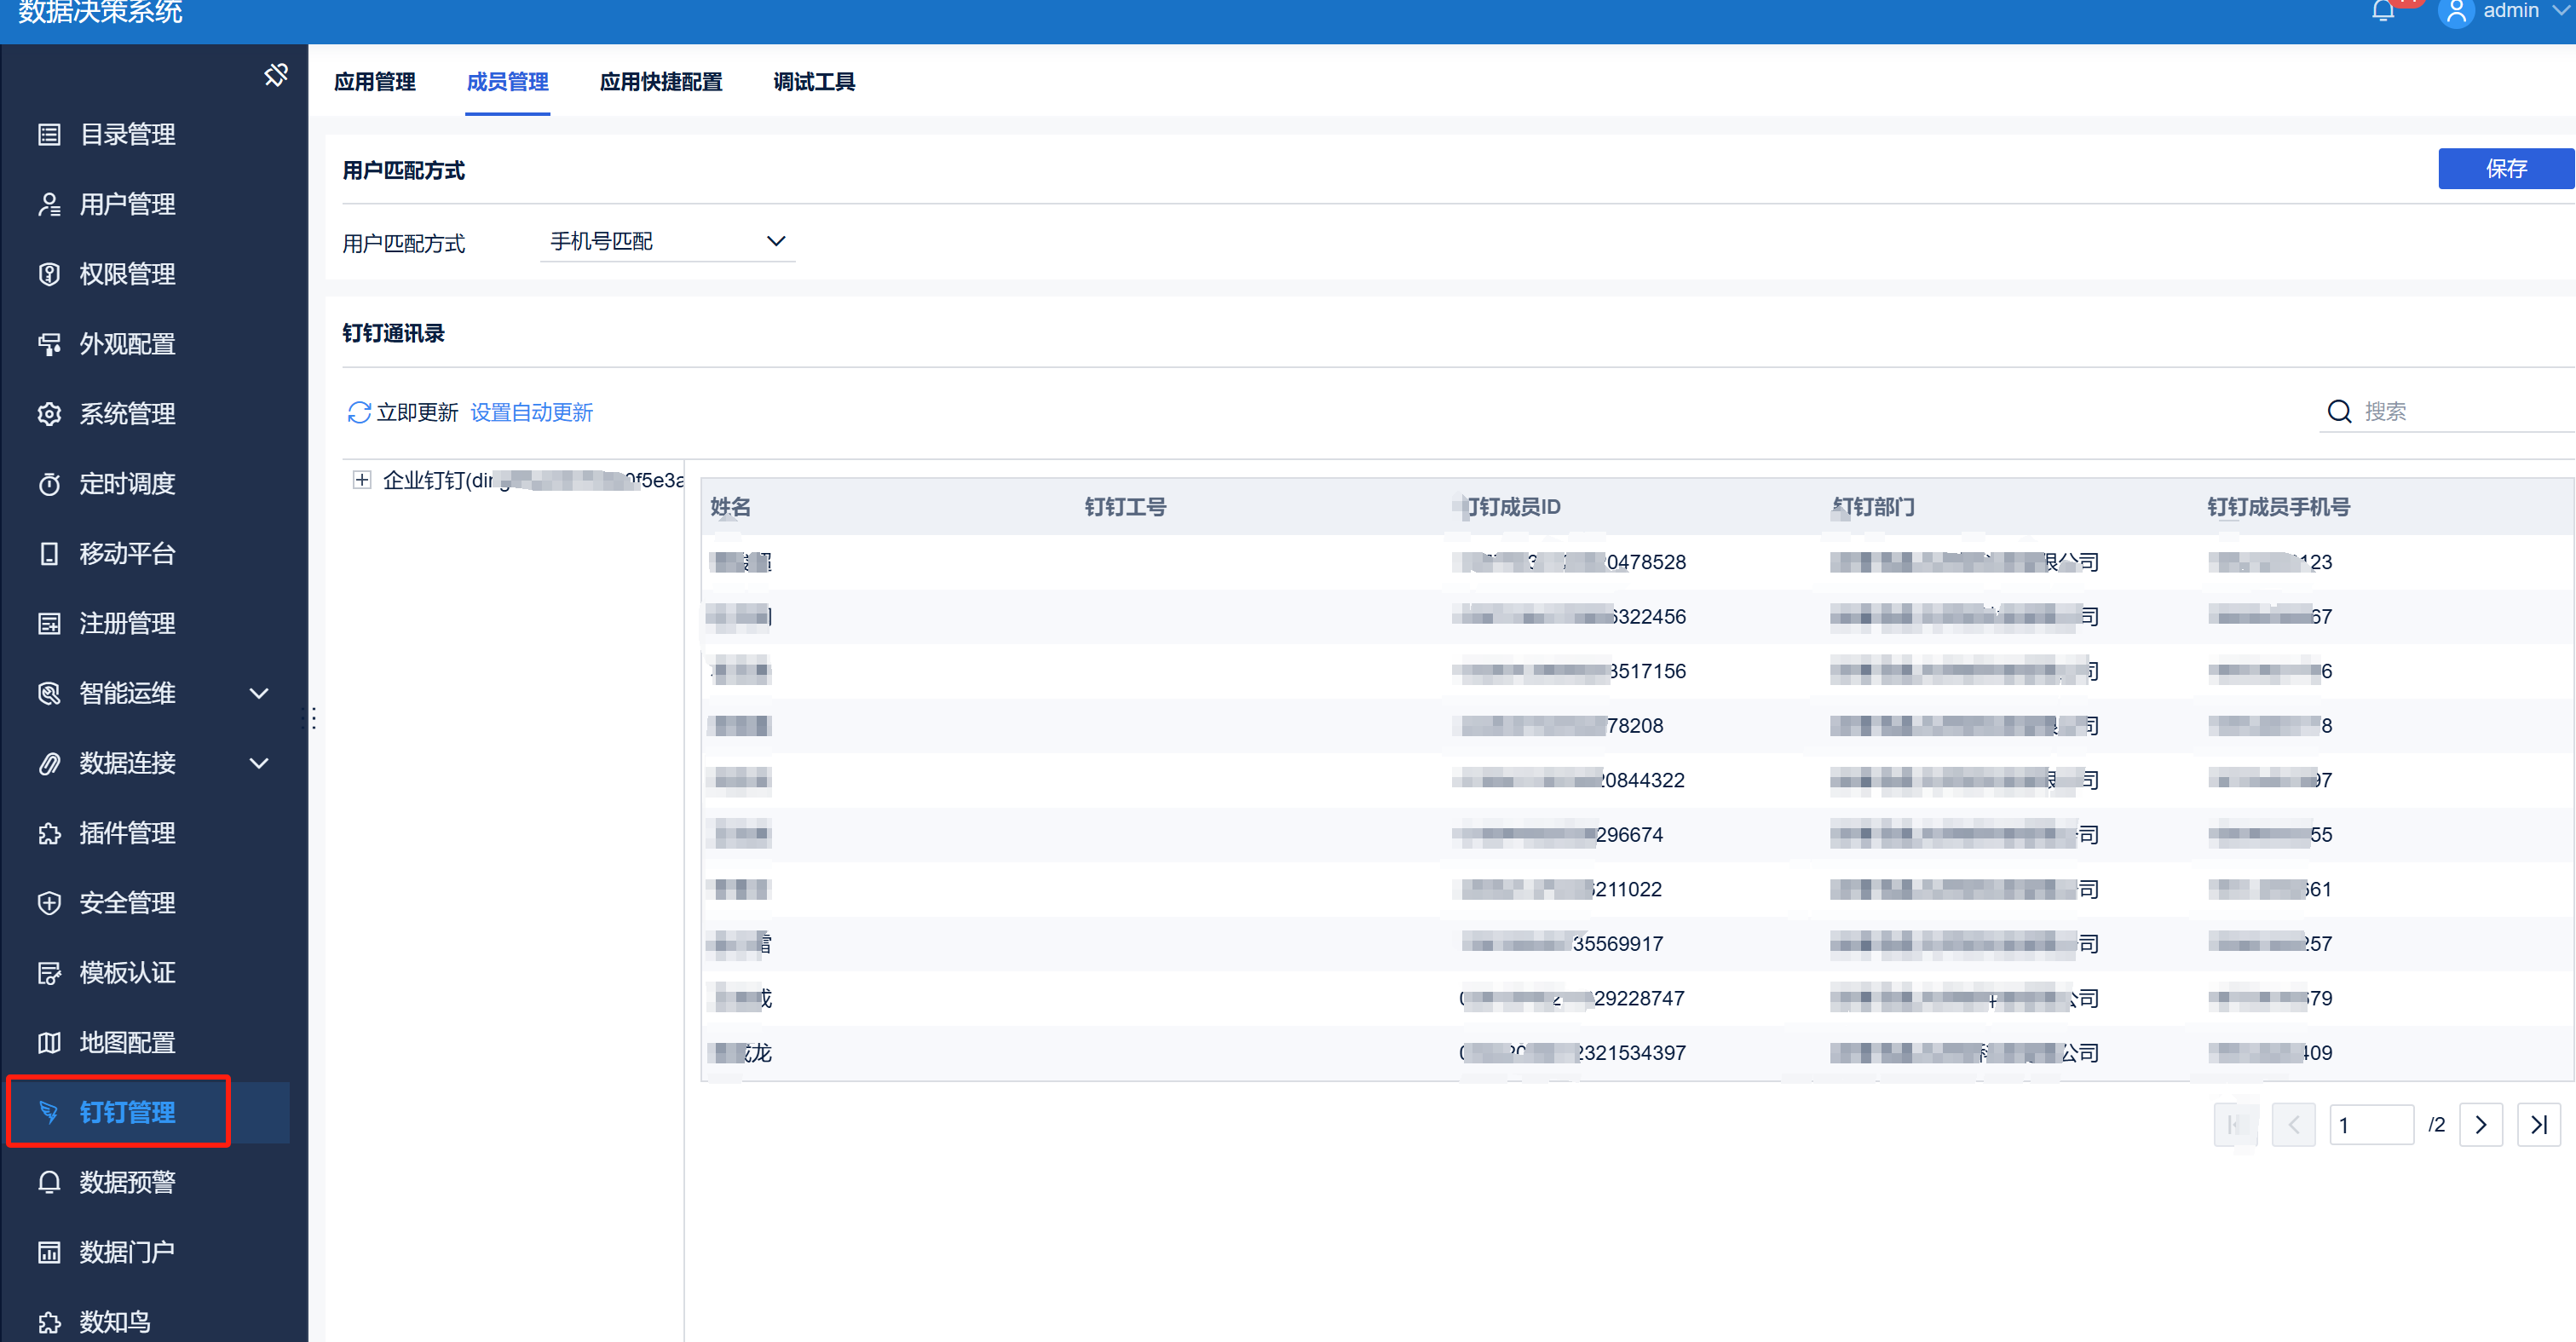Click the 数据门户 chart icon
This screenshot has width=2576, height=1342.
(x=49, y=1252)
